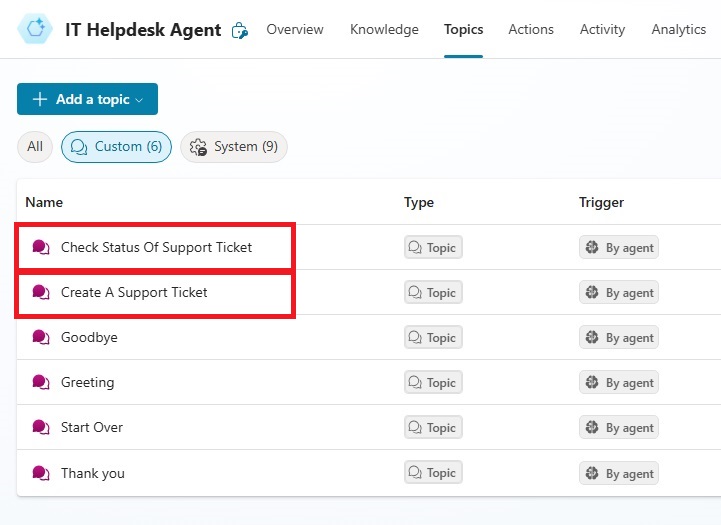Click the gear icon in System filter

click(x=198, y=147)
